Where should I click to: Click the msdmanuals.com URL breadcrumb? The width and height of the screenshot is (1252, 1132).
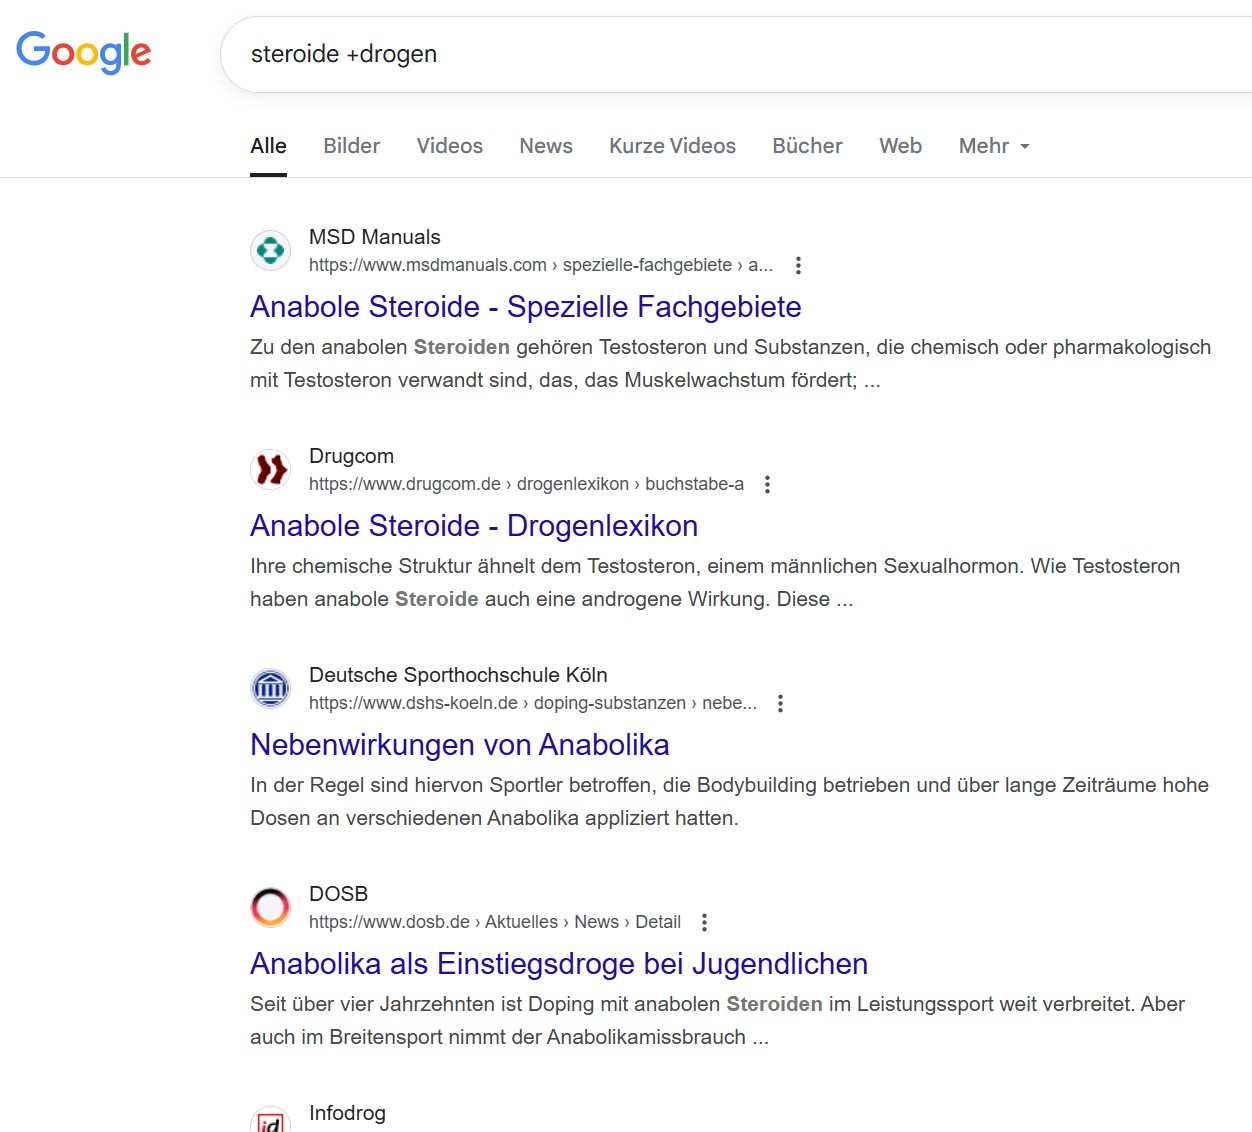(541, 265)
